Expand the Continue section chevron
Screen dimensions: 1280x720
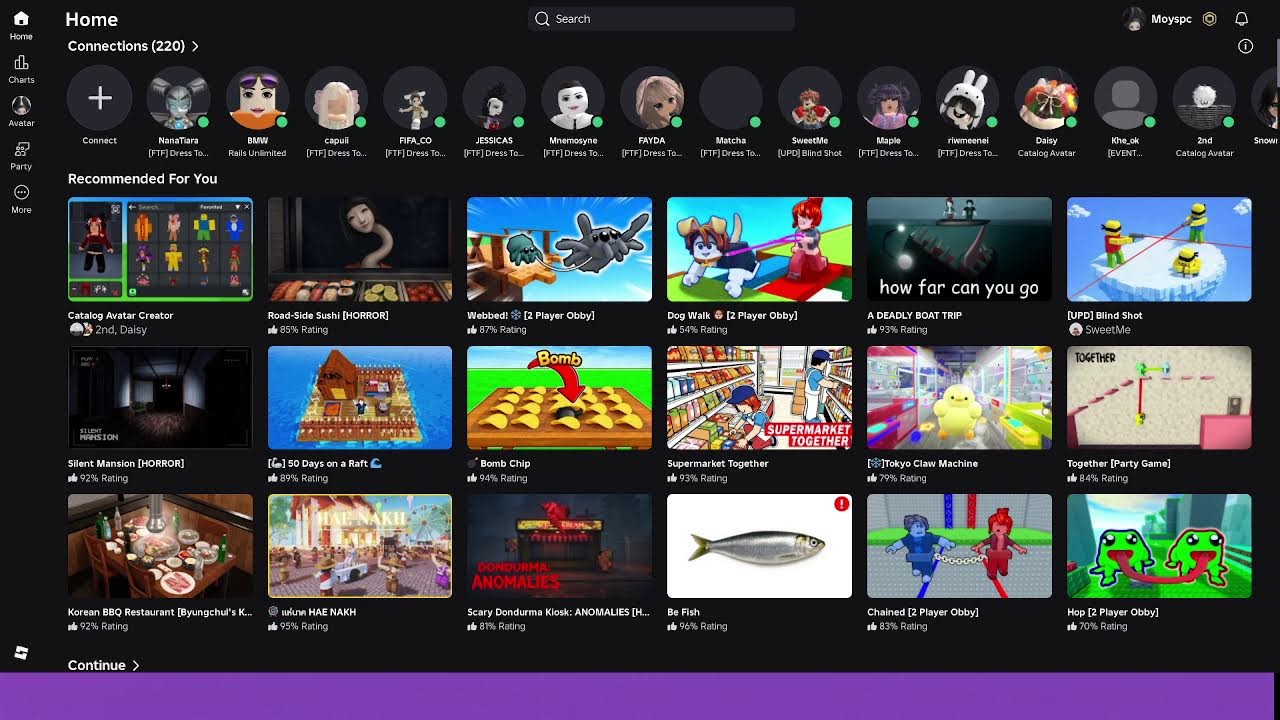coord(136,665)
